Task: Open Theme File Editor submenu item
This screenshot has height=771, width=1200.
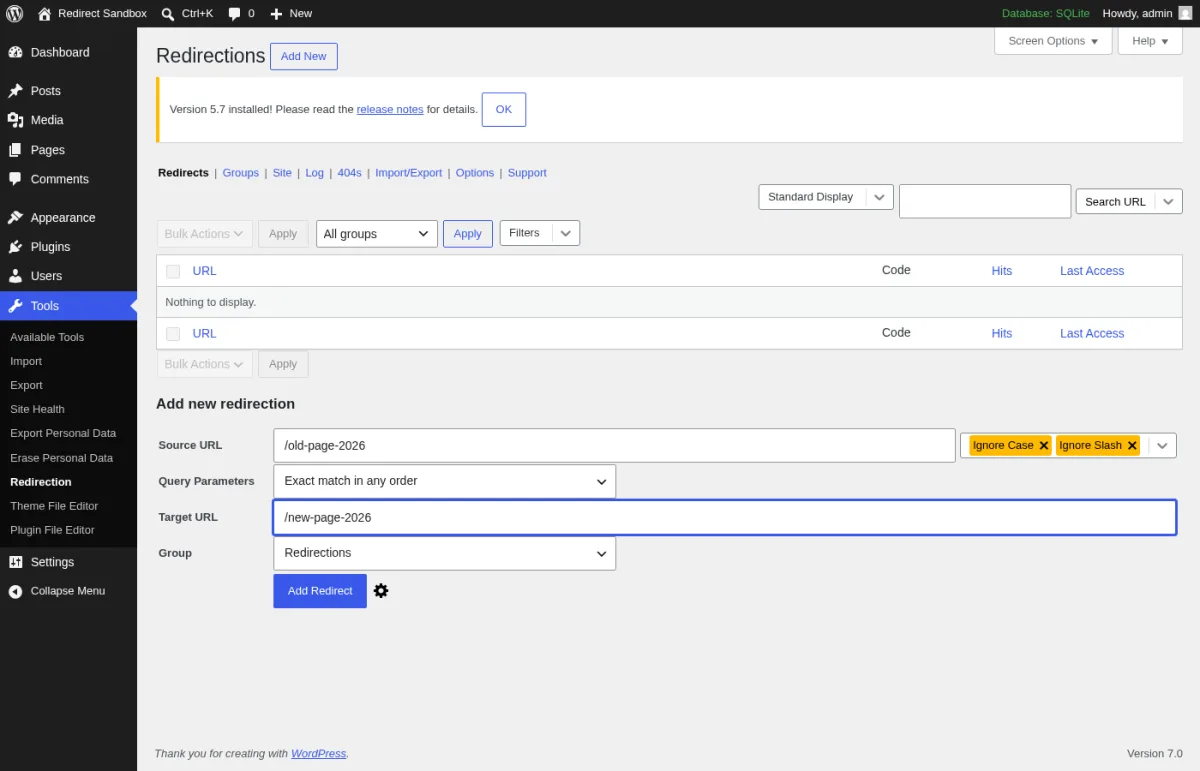Action: coord(54,506)
